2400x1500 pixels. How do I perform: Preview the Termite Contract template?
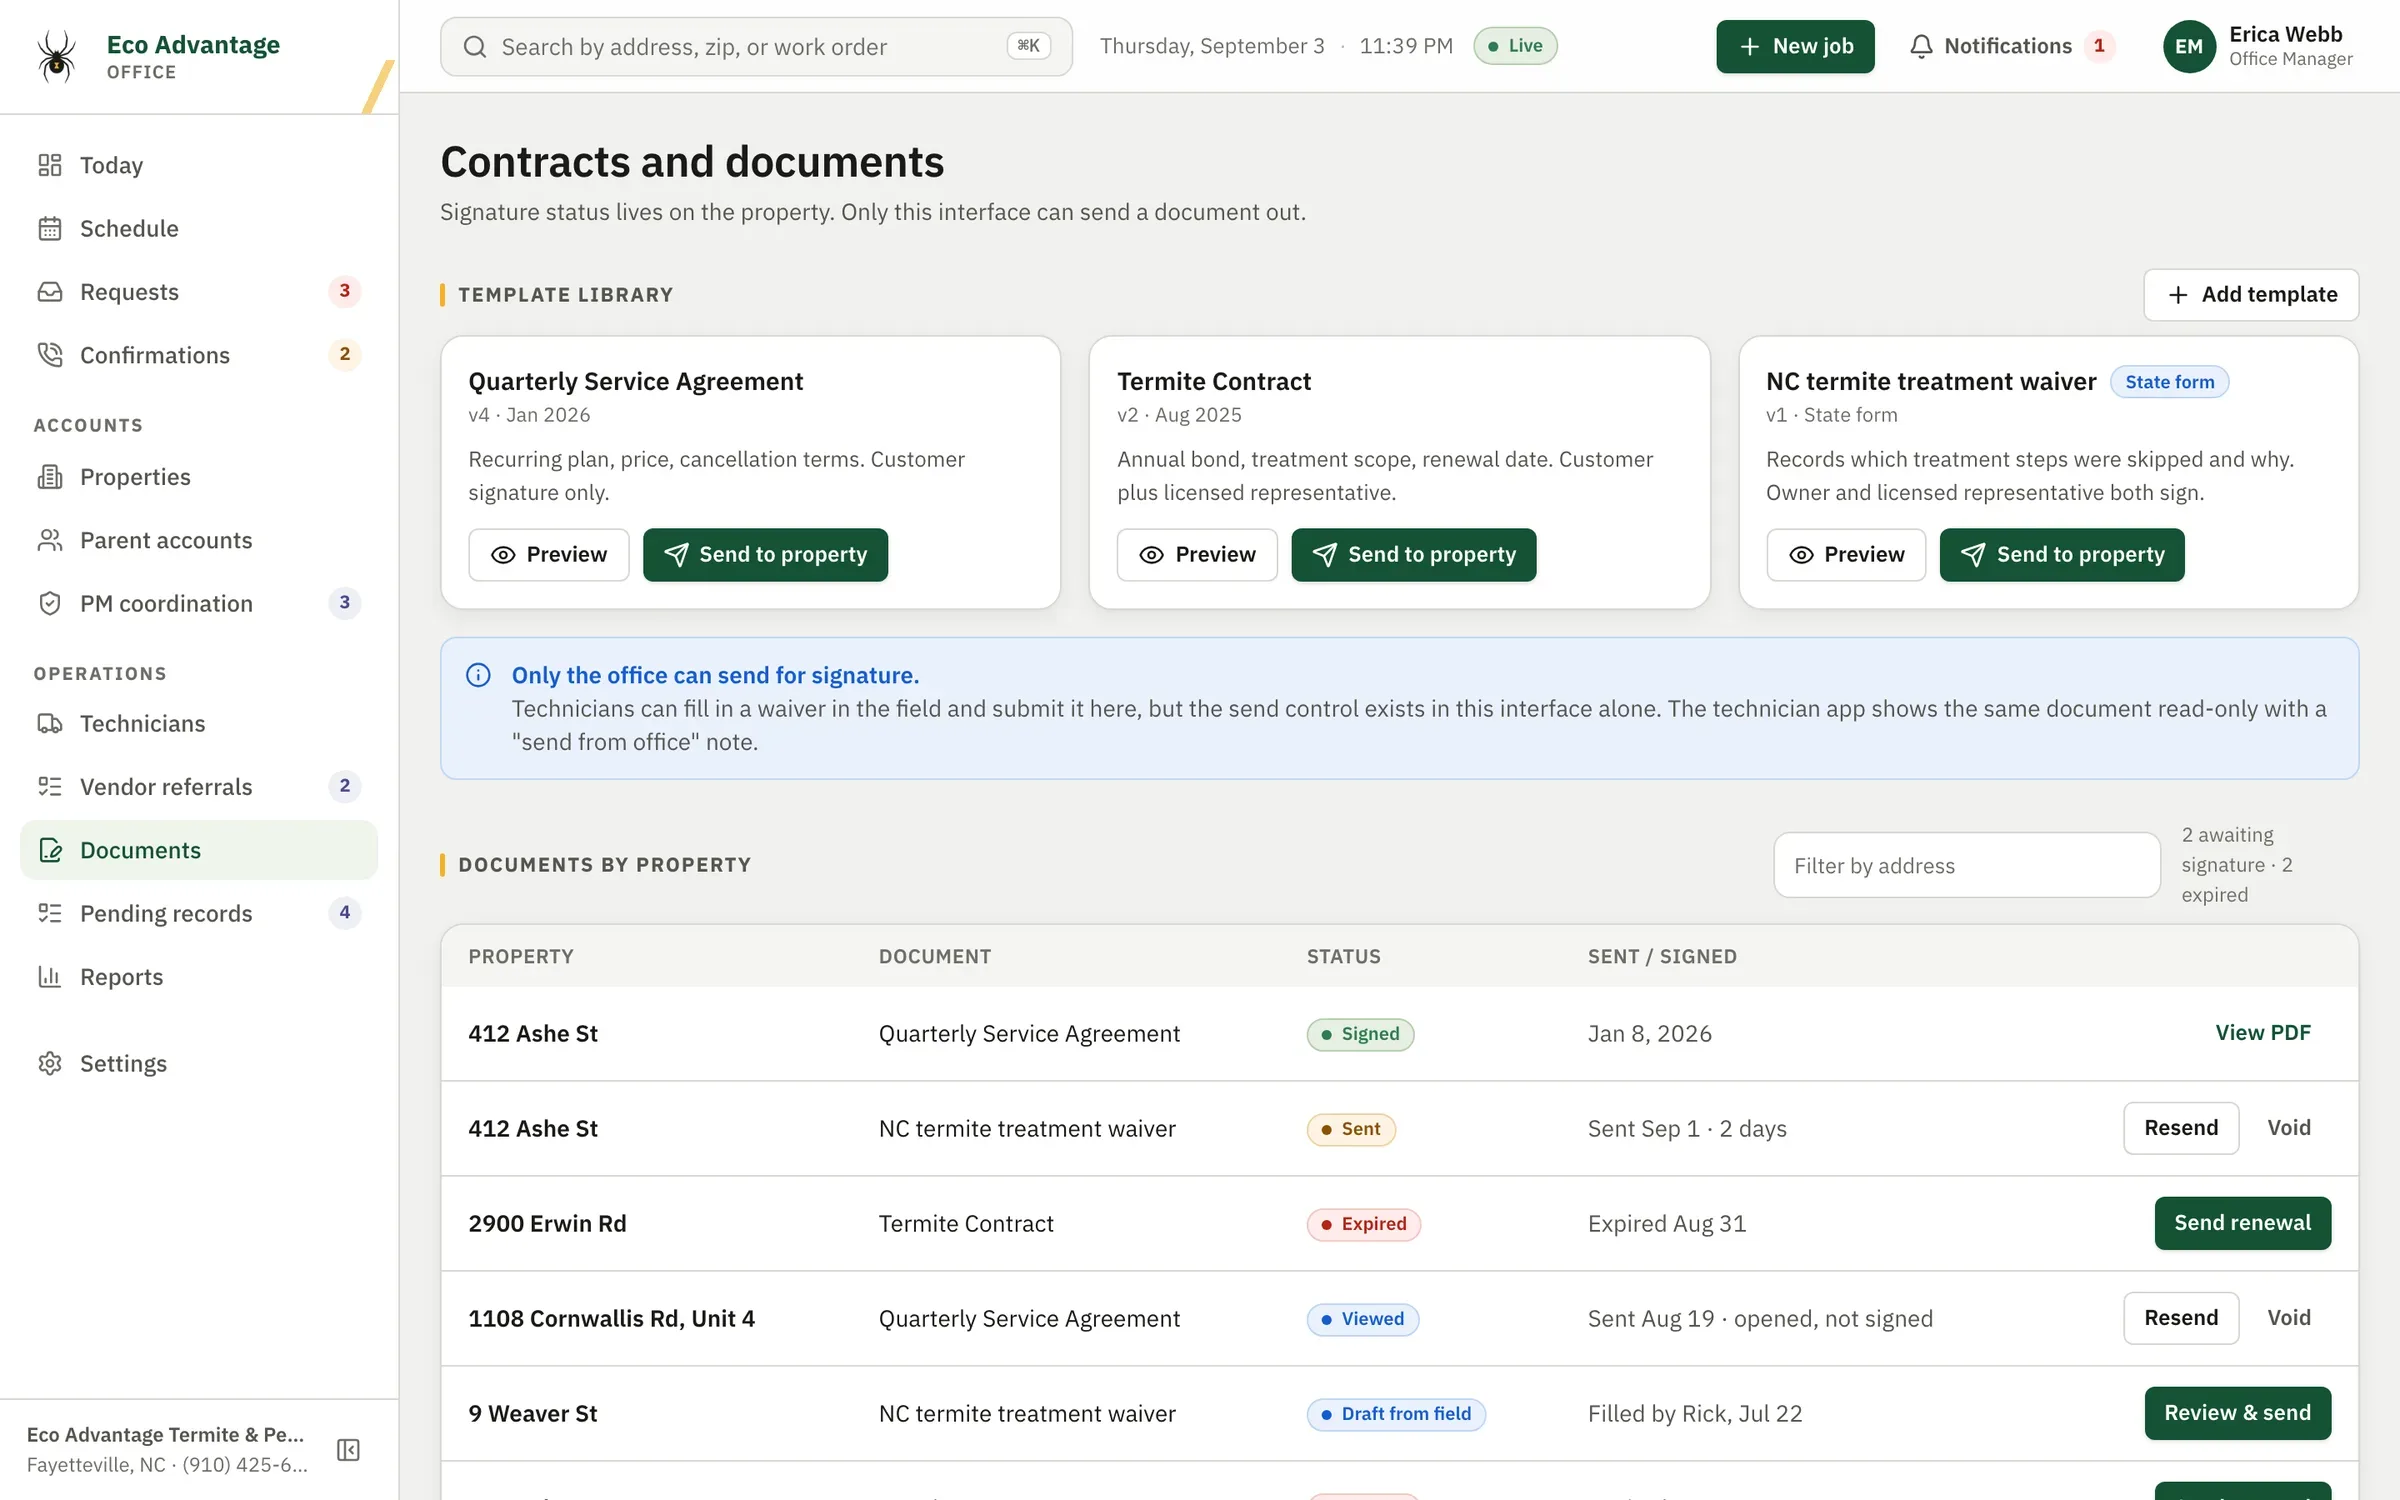coord(1197,555)
